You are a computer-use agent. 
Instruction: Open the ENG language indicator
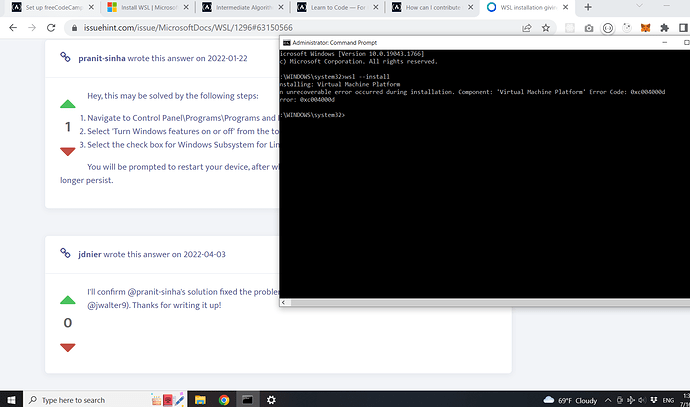click(668, 400)
